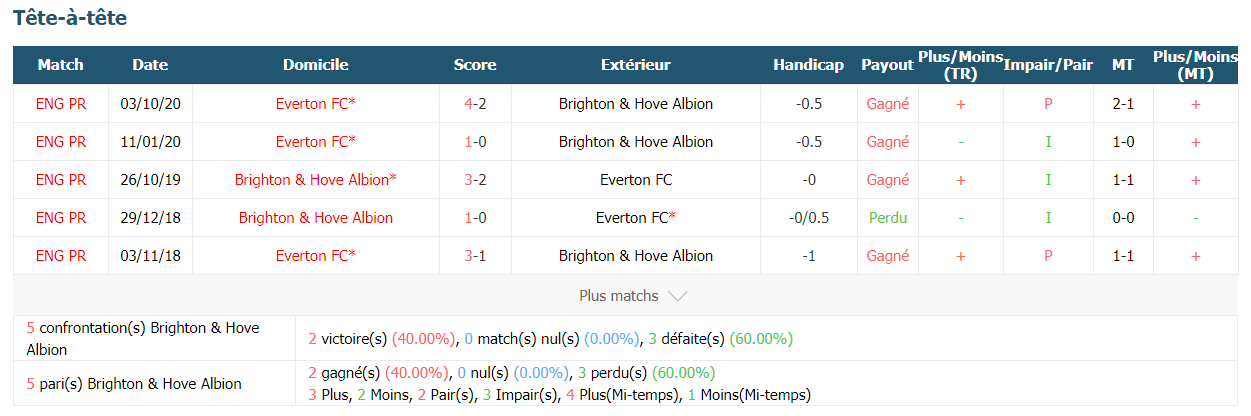
Task: Open Brighton & Hove Albion away team on 03/11/18
Action: [x=636, y=256]
